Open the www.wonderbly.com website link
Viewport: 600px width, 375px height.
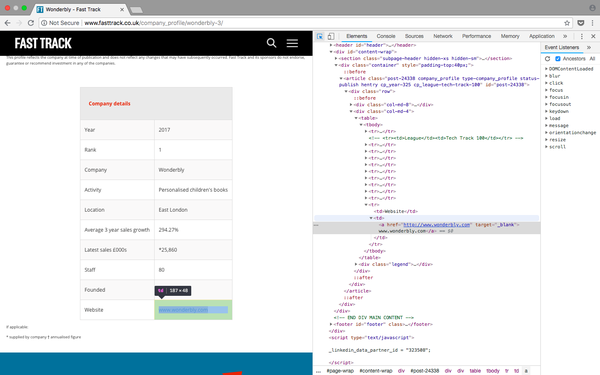coord(183,310)
